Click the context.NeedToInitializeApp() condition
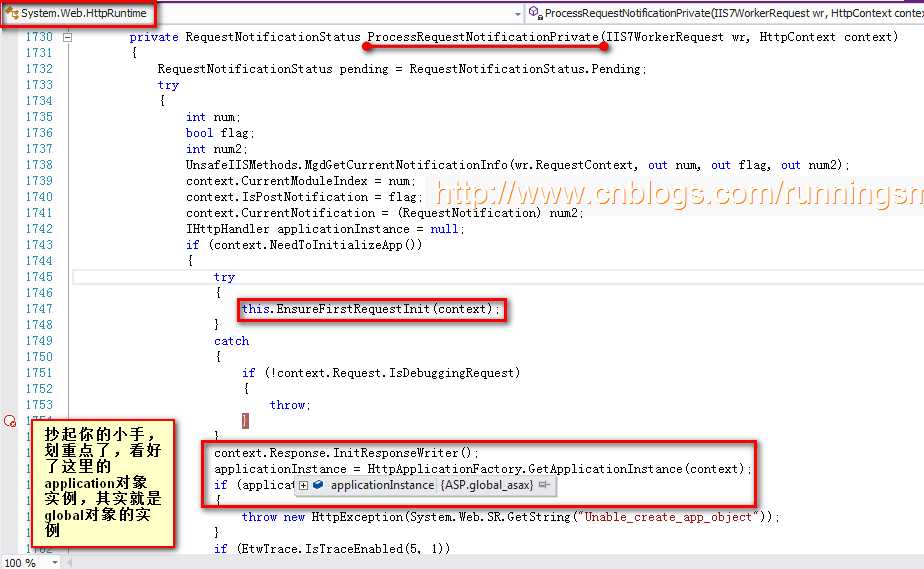This screenshot has height=569, width=924. pyautogui.click(x=315, y=244)
